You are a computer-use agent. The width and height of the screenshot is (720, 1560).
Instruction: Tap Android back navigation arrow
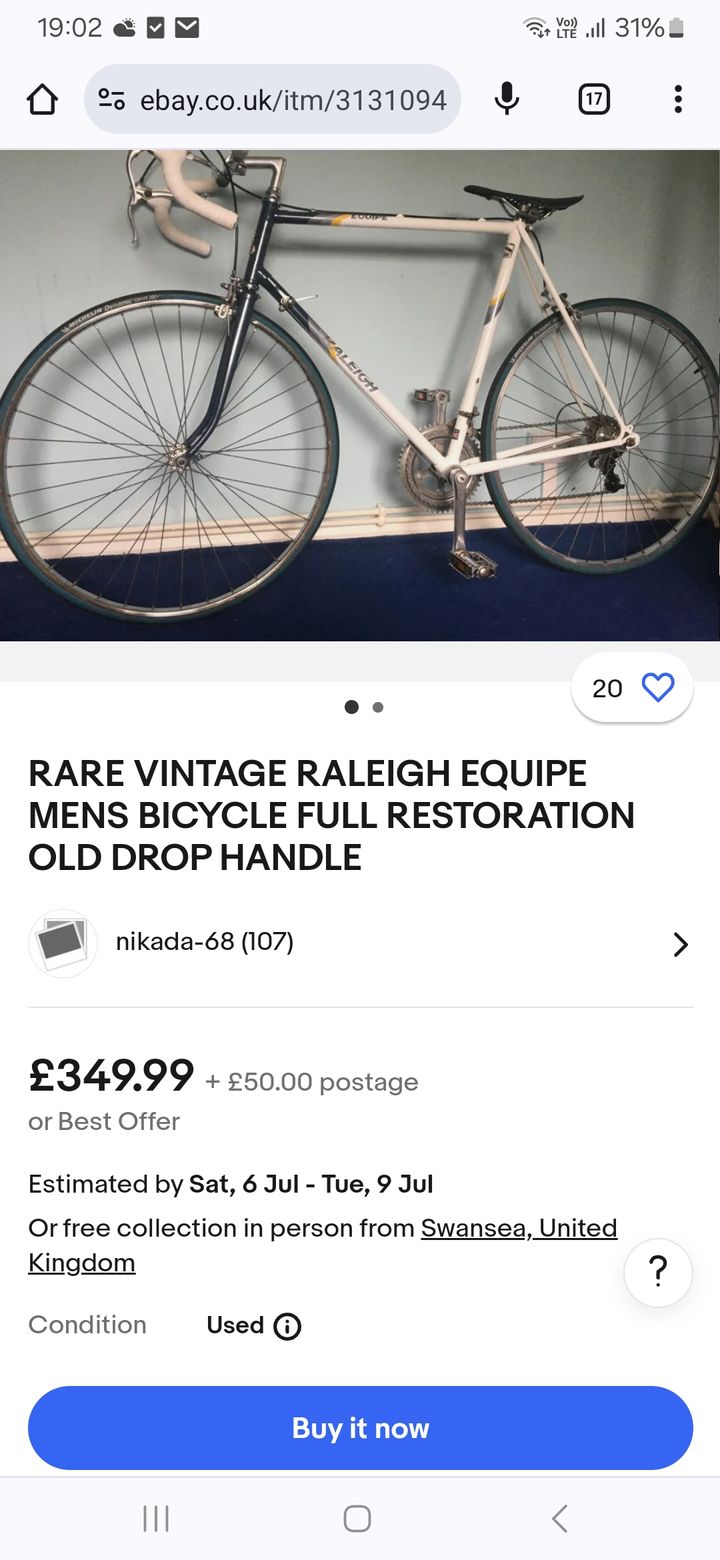click(x=560, y=1519)
